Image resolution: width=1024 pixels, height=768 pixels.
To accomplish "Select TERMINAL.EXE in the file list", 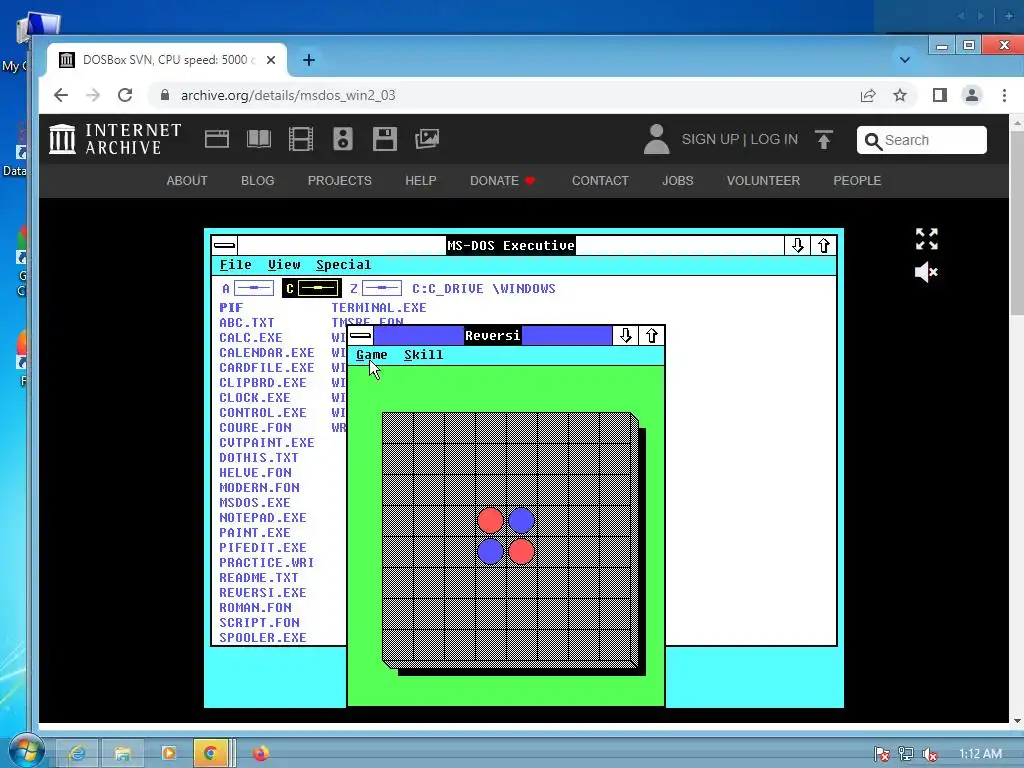I will pyautogui.click(x=379, y=307).
